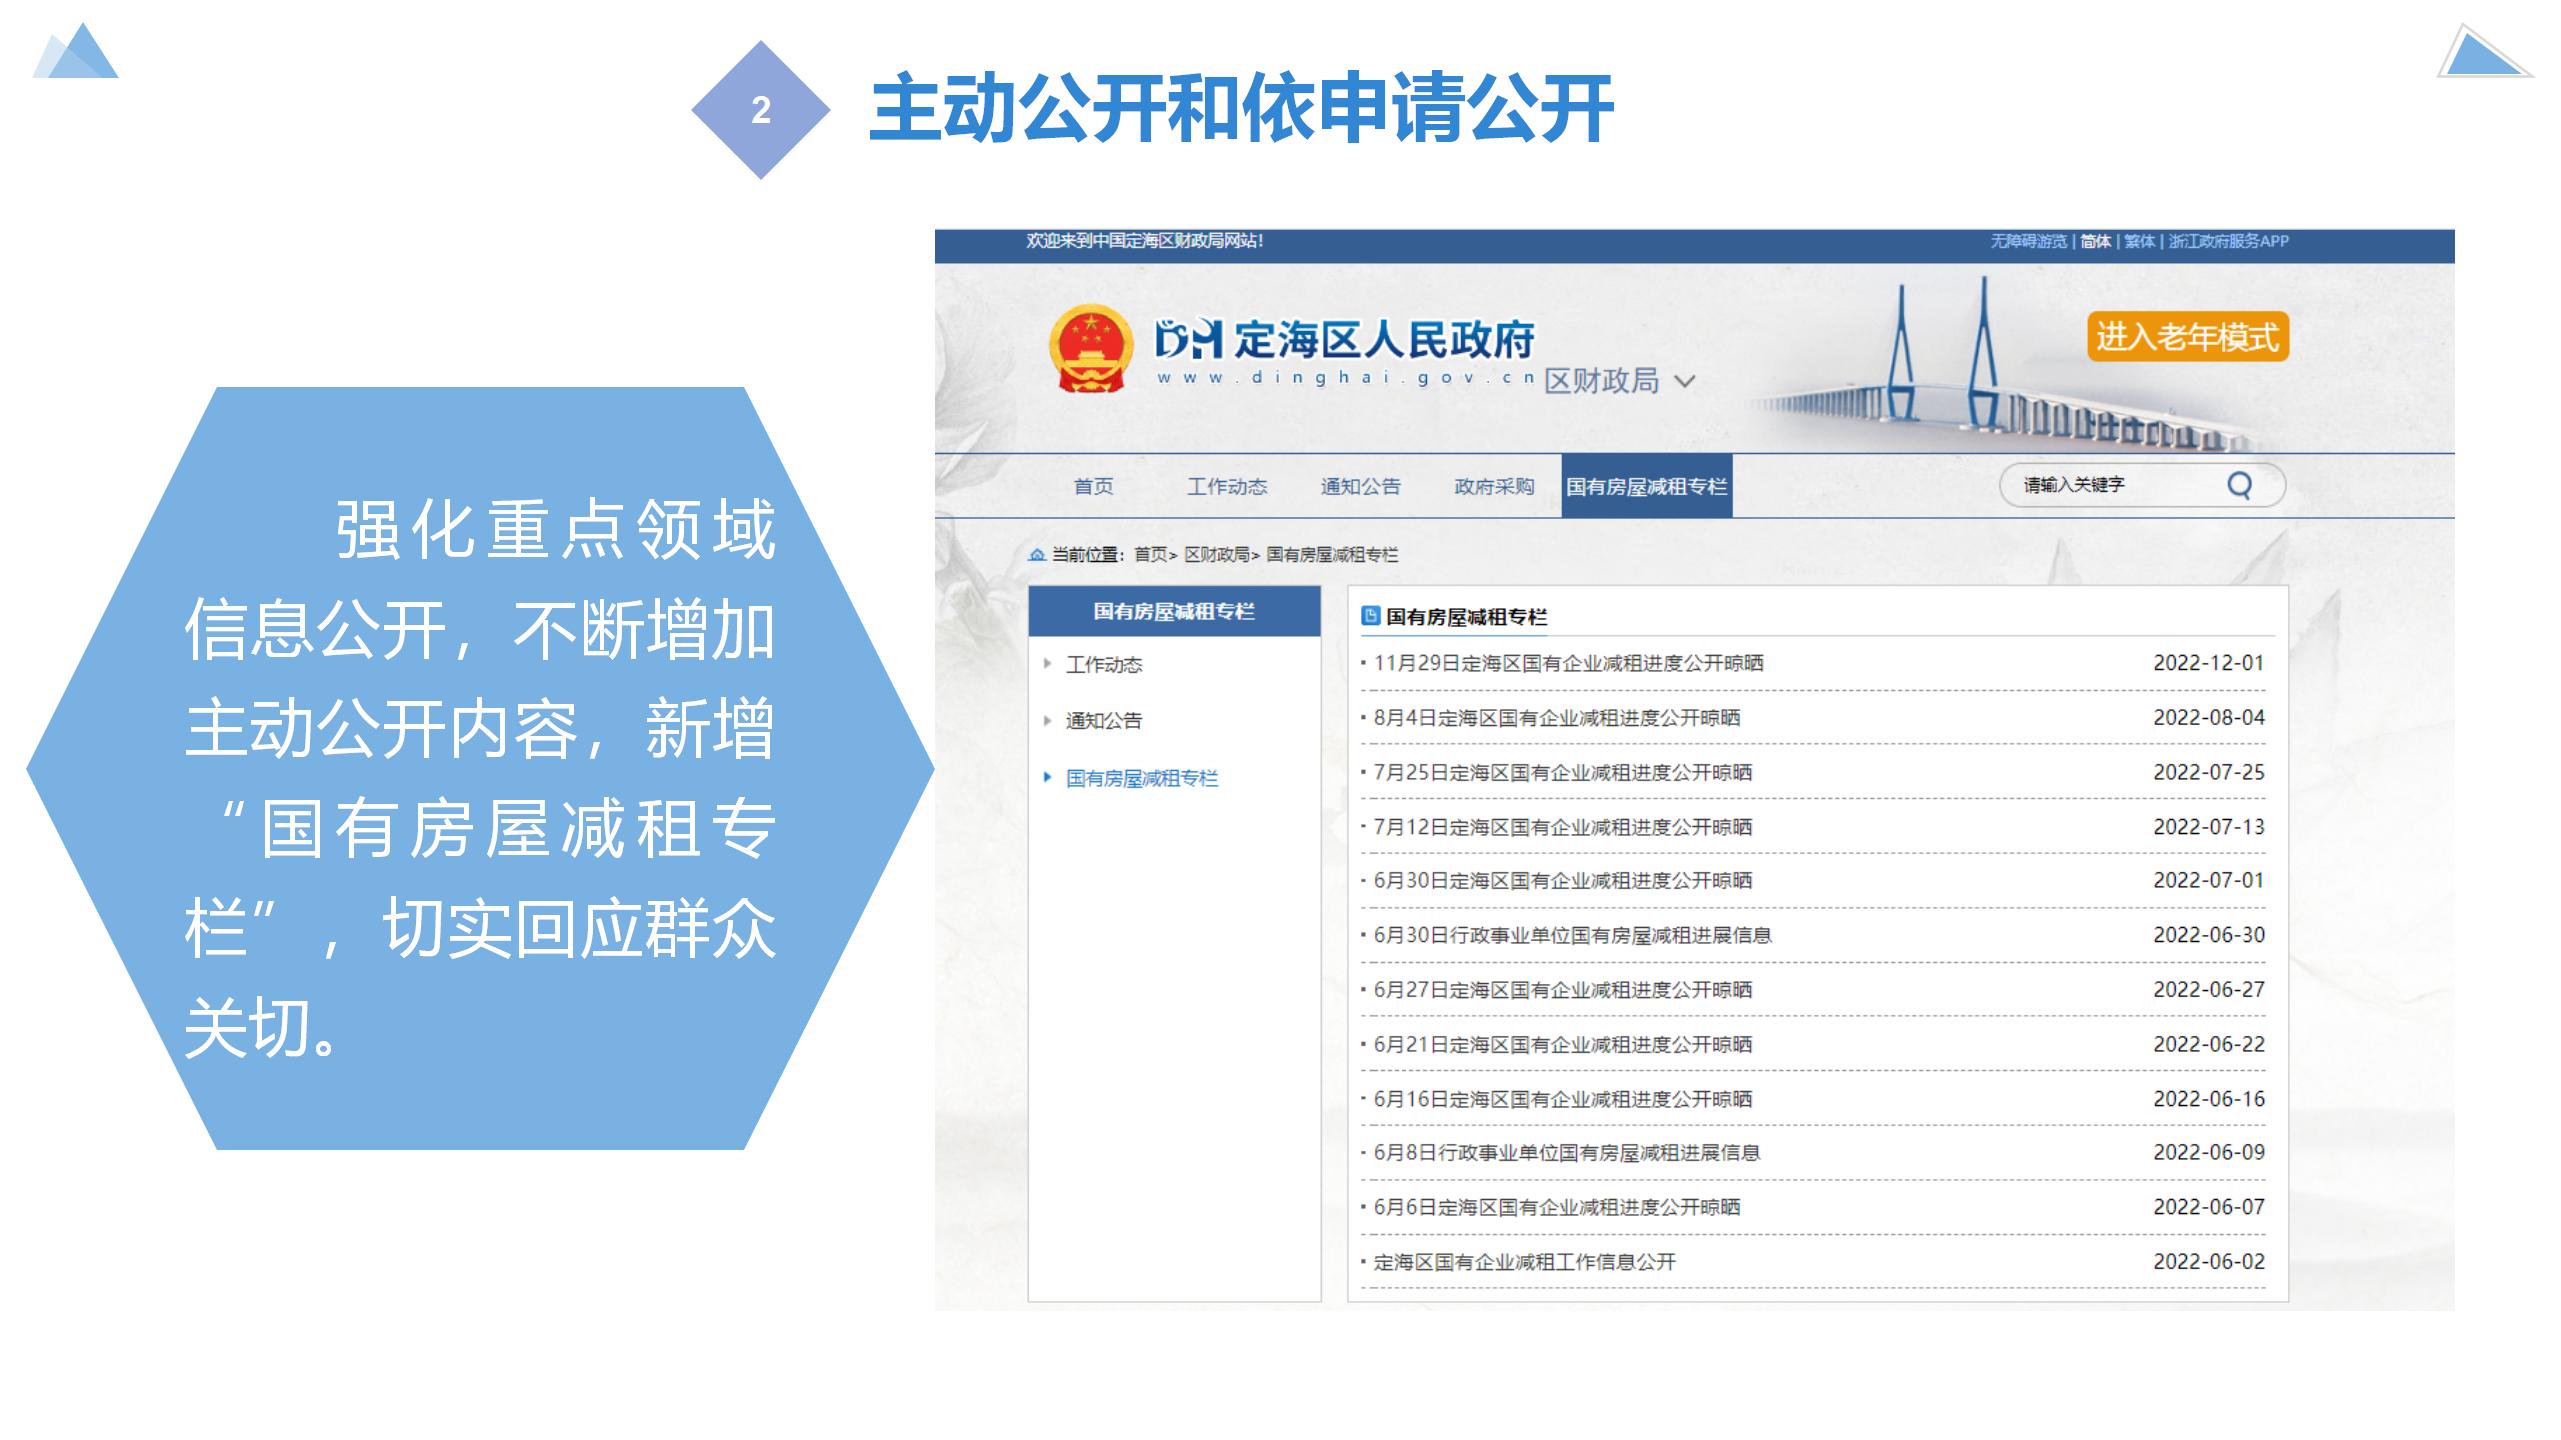Click the DH Dinghai government logo
The image size is (2561, 1440).
(1188, 340)
